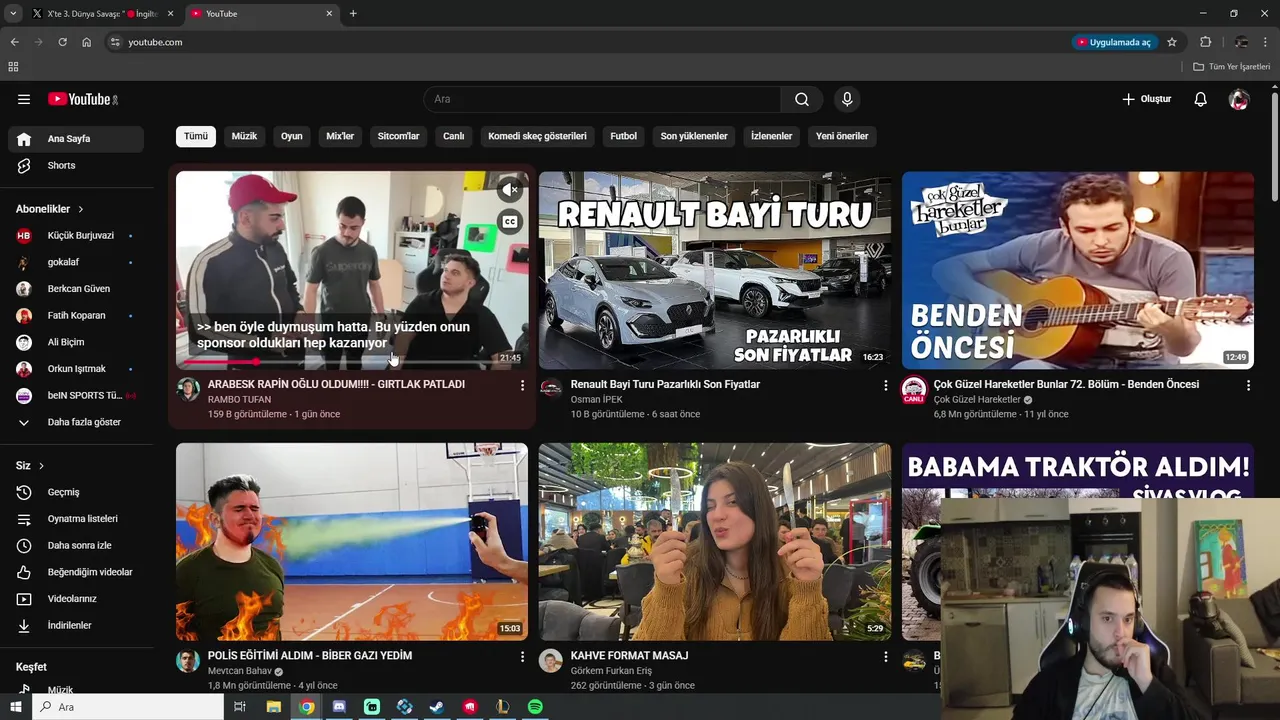Open the Windows Start menu
Image resolution: width=1280 pixels, height=720 pixels.
pyautogui.click(x=15, y=707)
